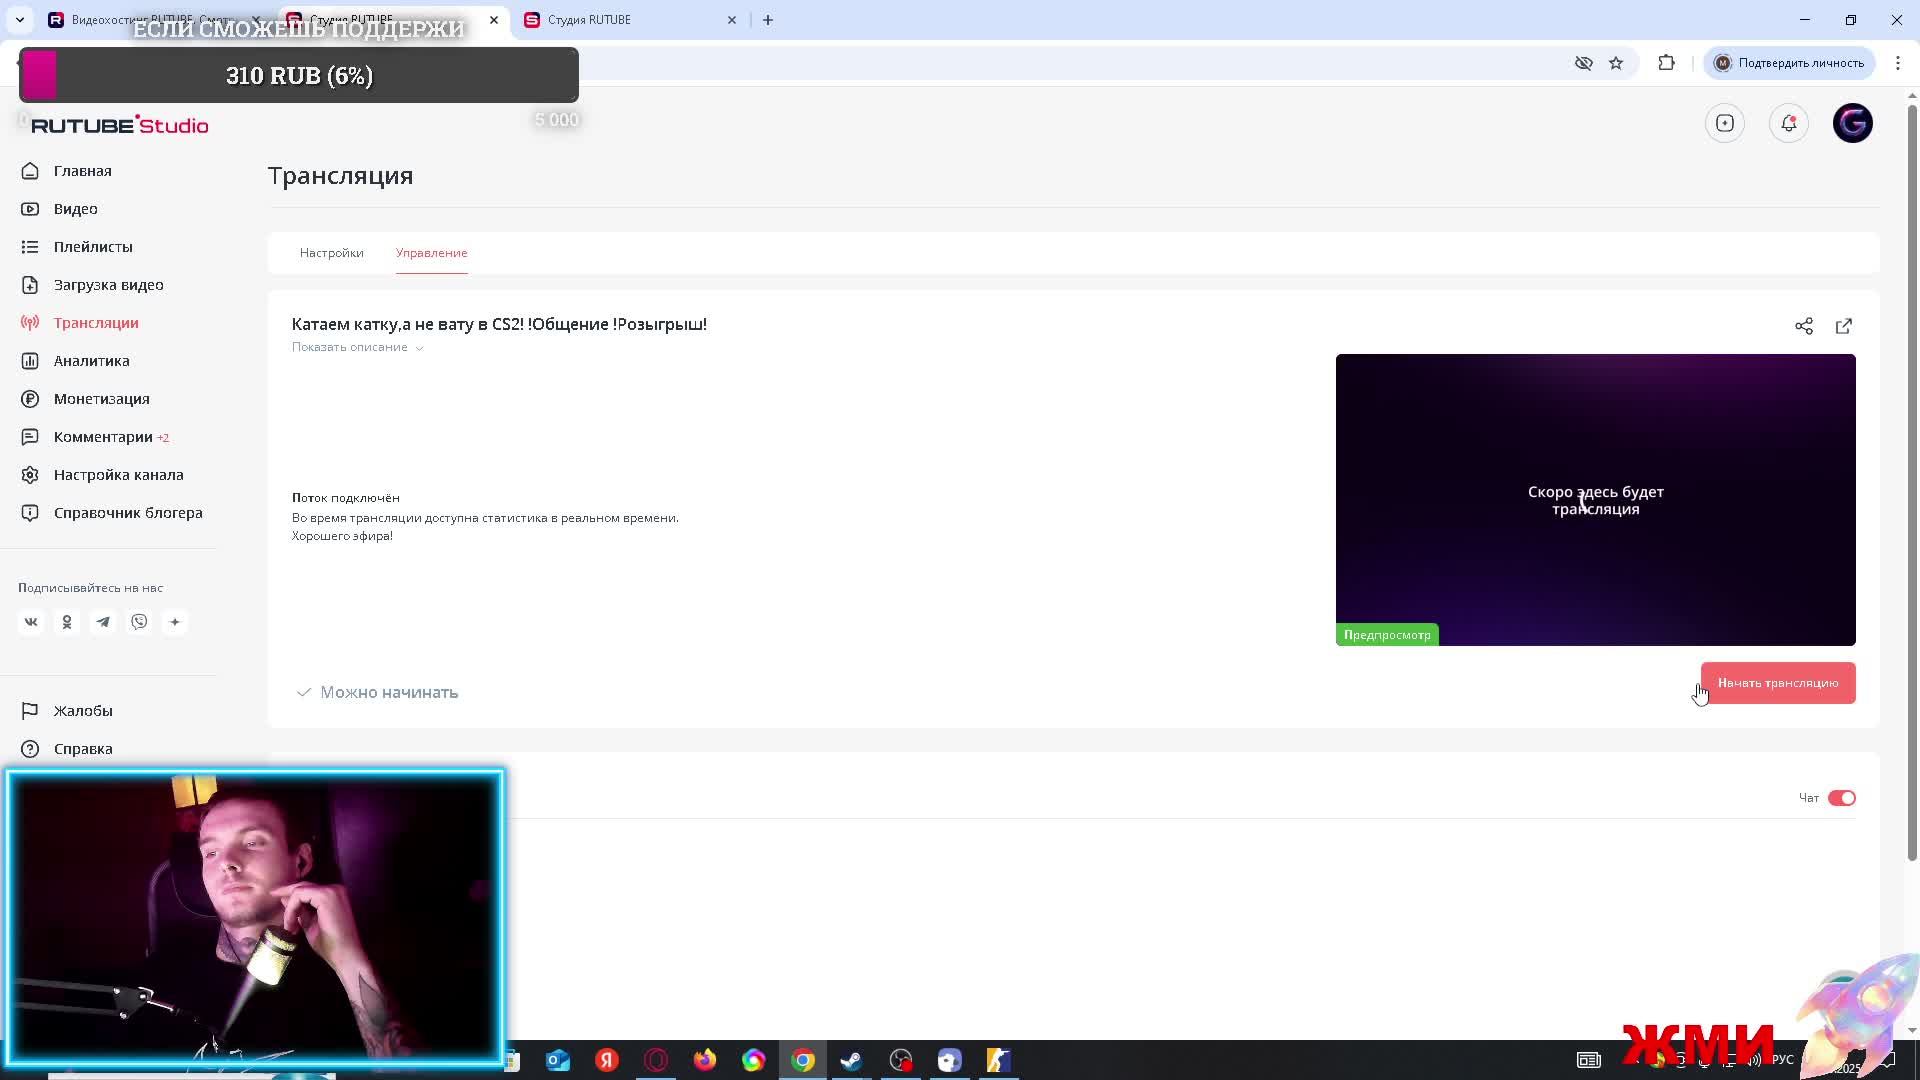Open browser extensions puzzle icon
1920x1080 pixels.
(1666, 63)
